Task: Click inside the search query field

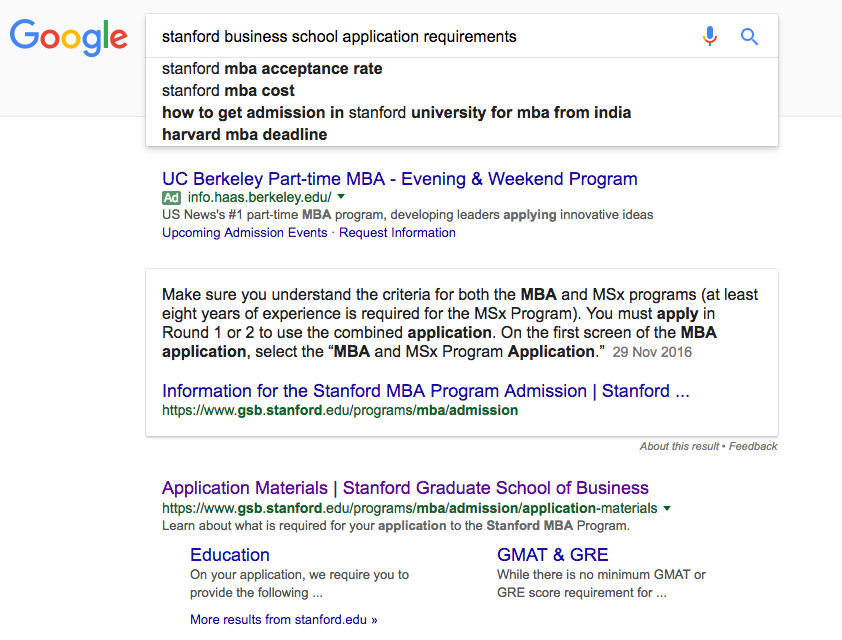Action: pyautogui.click(x=420, y=37)
